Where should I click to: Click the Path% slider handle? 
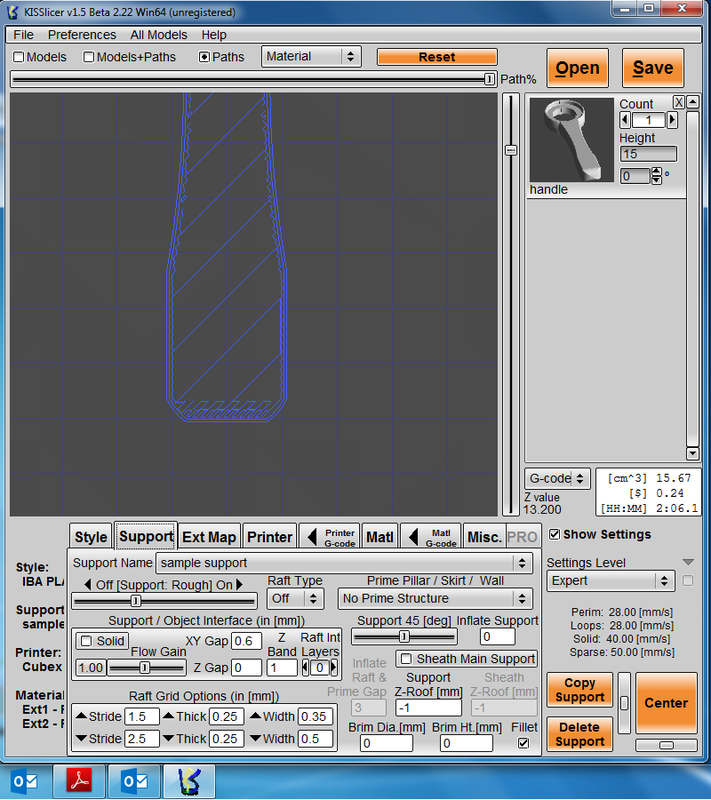pyautogui.click(x=489, y=79)
